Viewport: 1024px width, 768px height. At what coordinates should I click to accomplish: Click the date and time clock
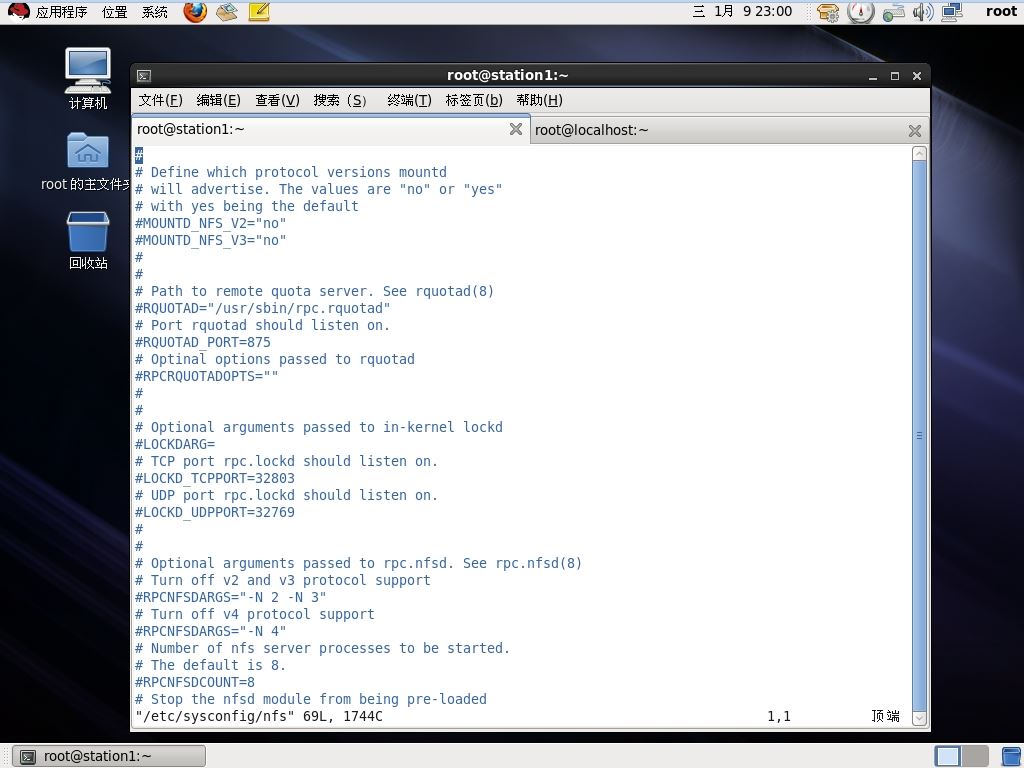(743, 11)
